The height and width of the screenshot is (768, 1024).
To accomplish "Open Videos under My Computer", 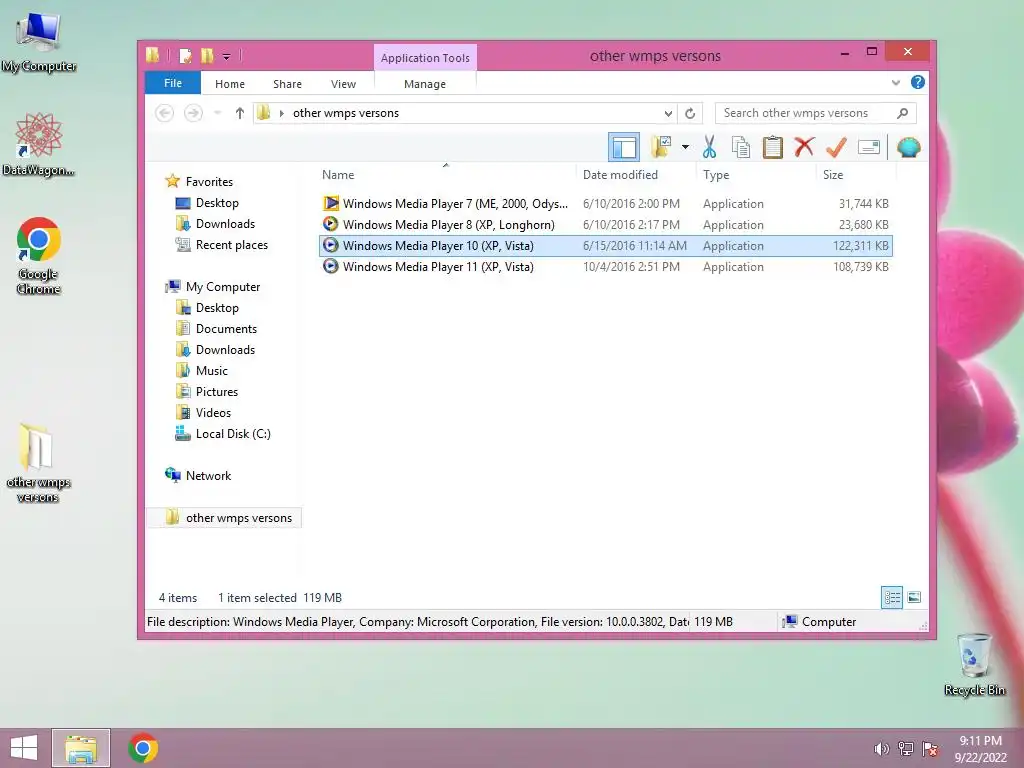I will 203,413.
